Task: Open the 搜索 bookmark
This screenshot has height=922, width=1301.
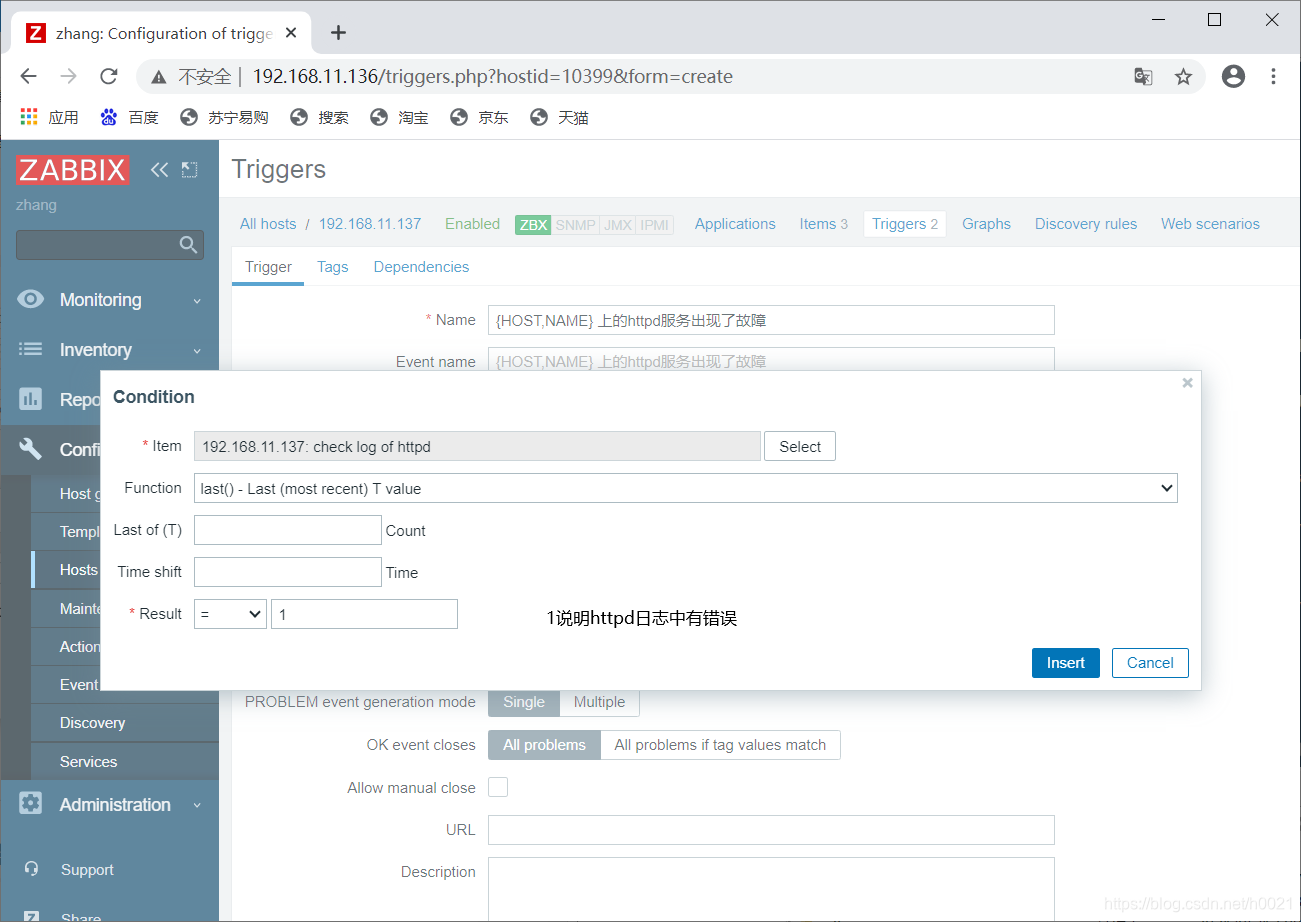Action: click(319, 117)
